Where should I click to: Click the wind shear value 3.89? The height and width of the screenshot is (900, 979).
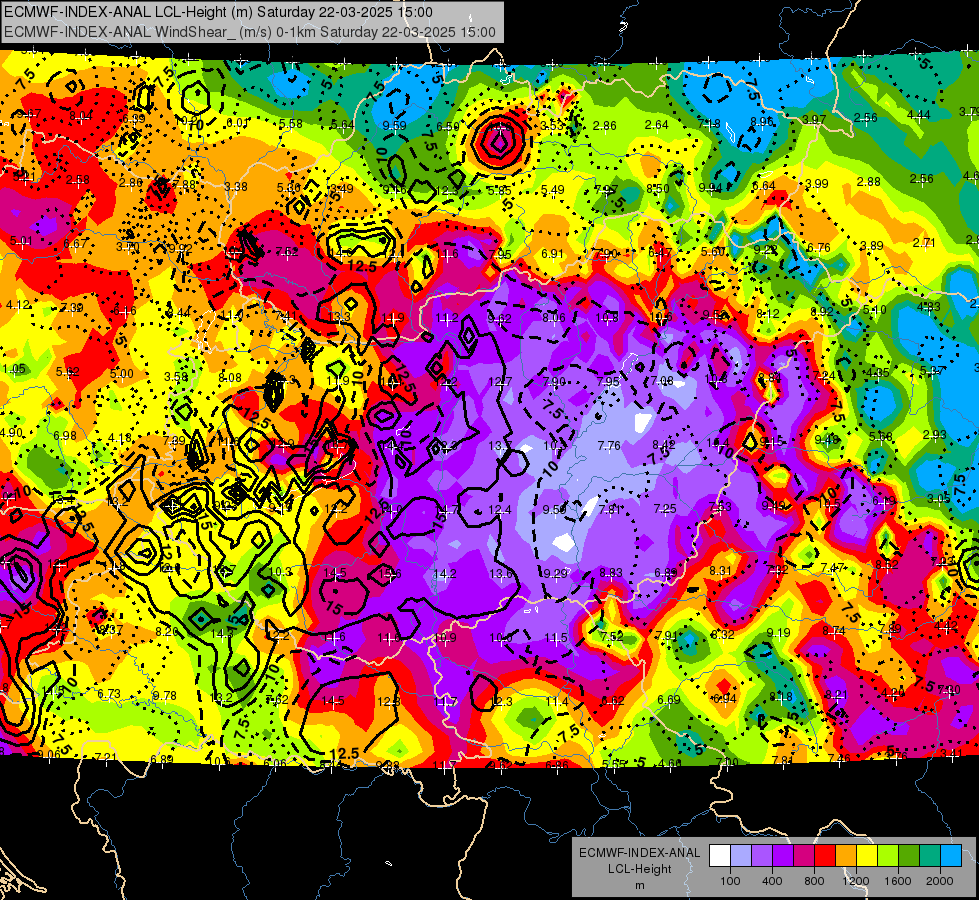click(x=872, y=245)
